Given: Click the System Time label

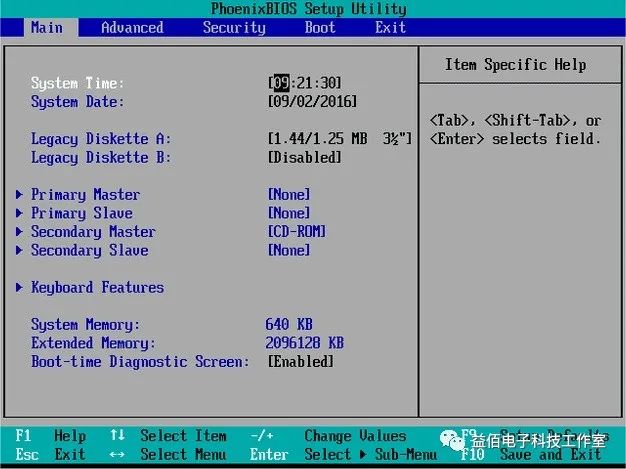Looking at the screenshot, I should coord(78,83).
